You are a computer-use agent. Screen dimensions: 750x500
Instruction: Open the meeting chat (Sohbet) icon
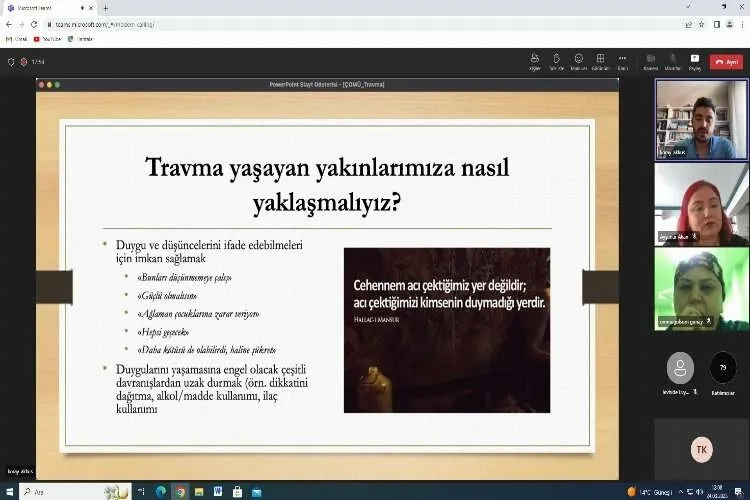coord(557,60)
